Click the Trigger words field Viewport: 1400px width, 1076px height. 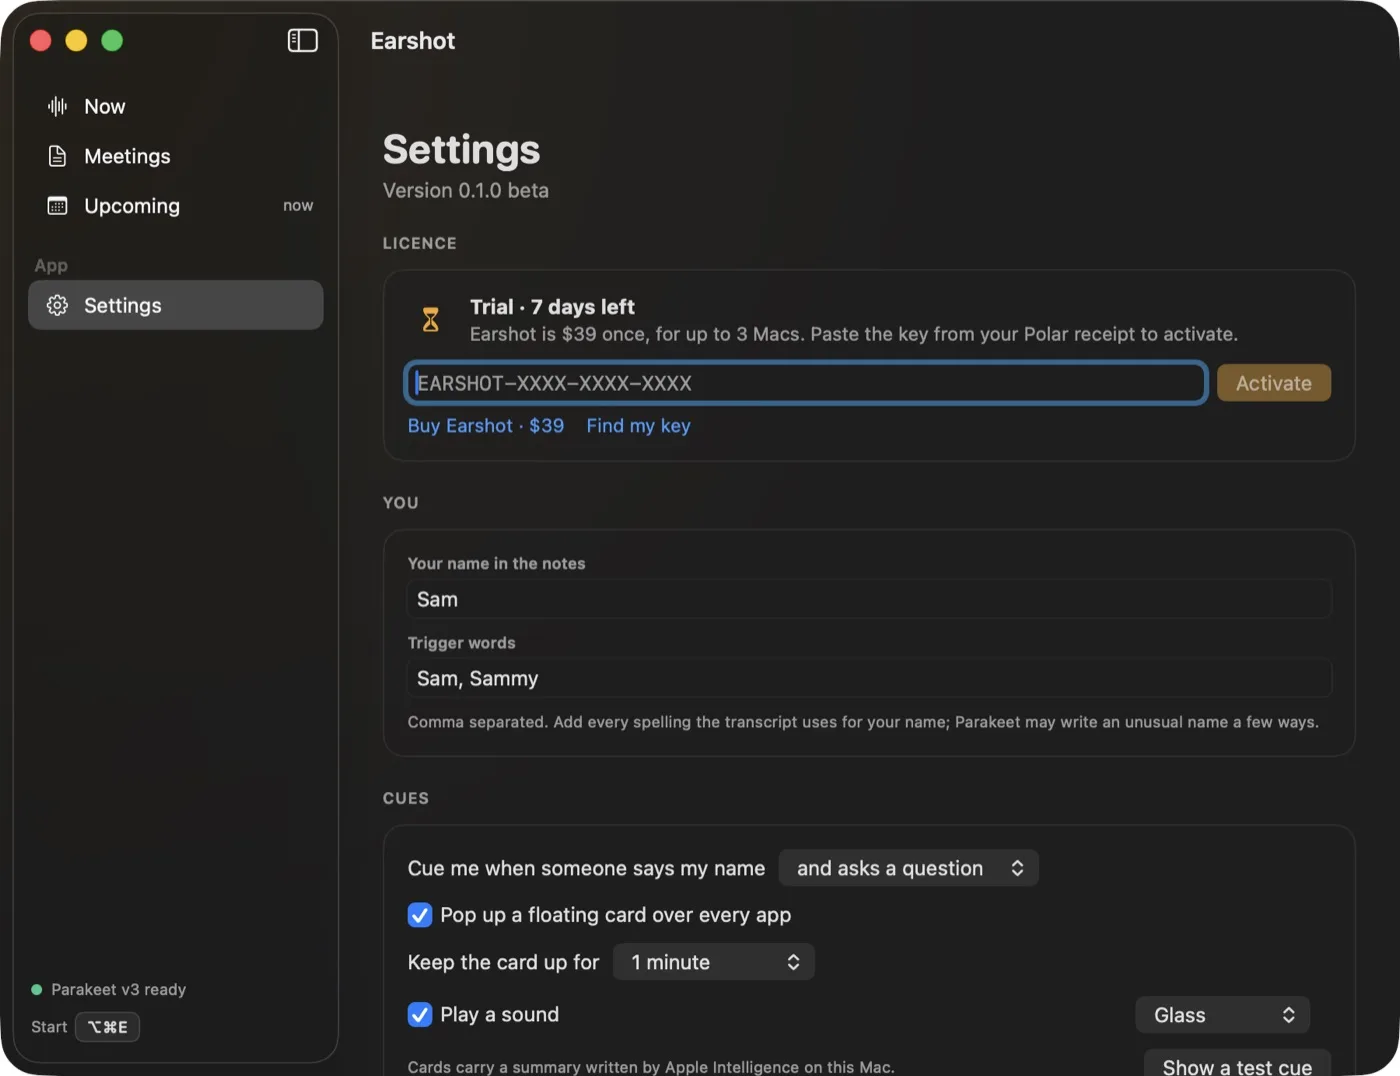869,678
